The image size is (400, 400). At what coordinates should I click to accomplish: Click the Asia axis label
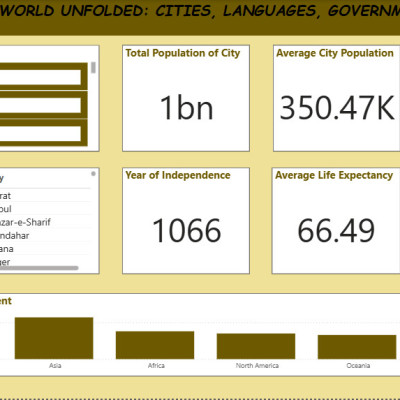click(55, 366)
